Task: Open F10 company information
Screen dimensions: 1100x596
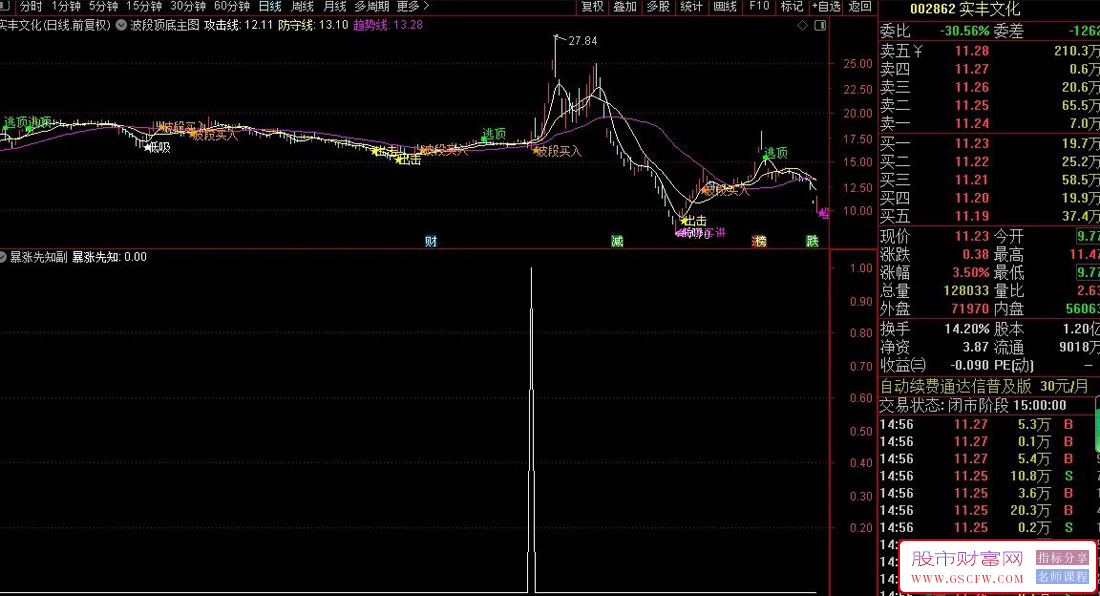Action: (x=759, y=6)
